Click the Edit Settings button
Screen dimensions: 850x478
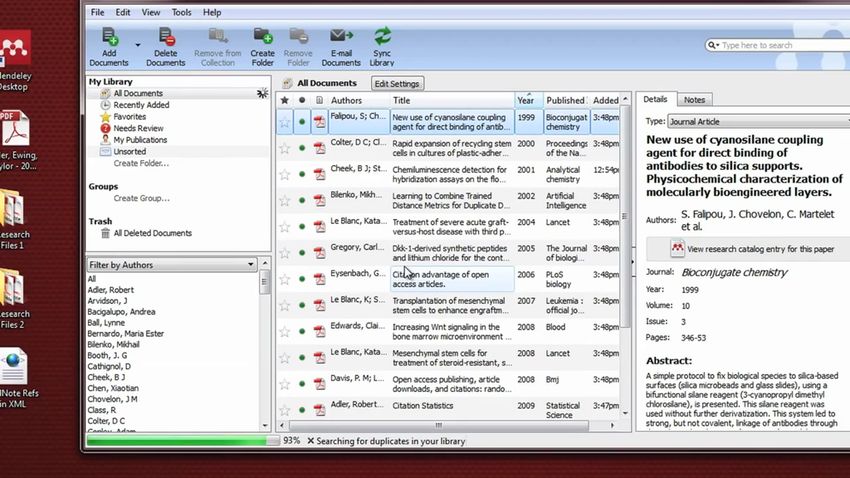(397, 83)
